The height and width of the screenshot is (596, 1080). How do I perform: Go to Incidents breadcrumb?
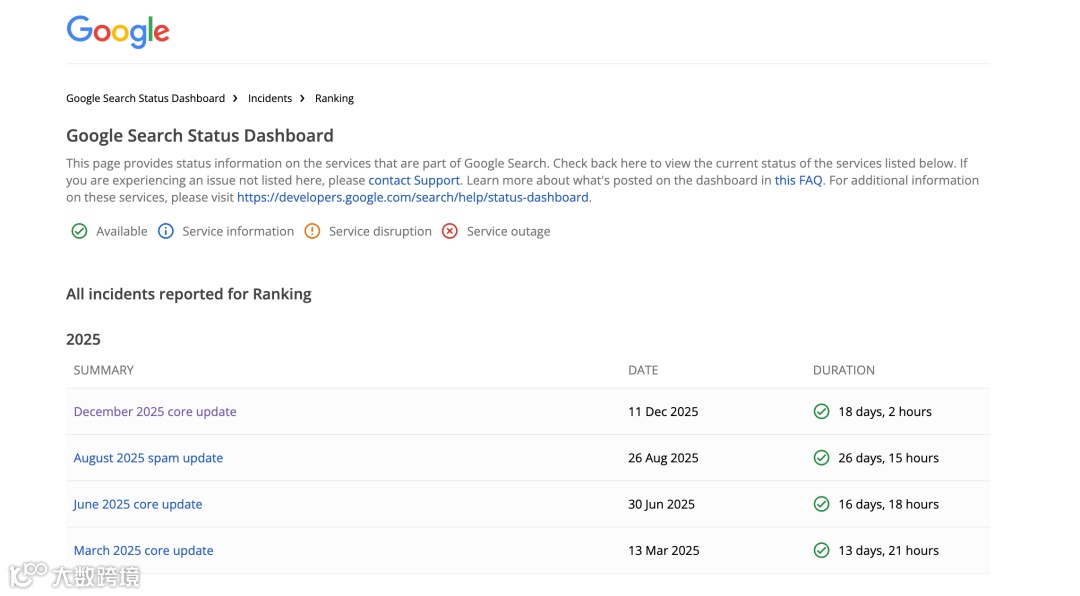tap(270, 98)
